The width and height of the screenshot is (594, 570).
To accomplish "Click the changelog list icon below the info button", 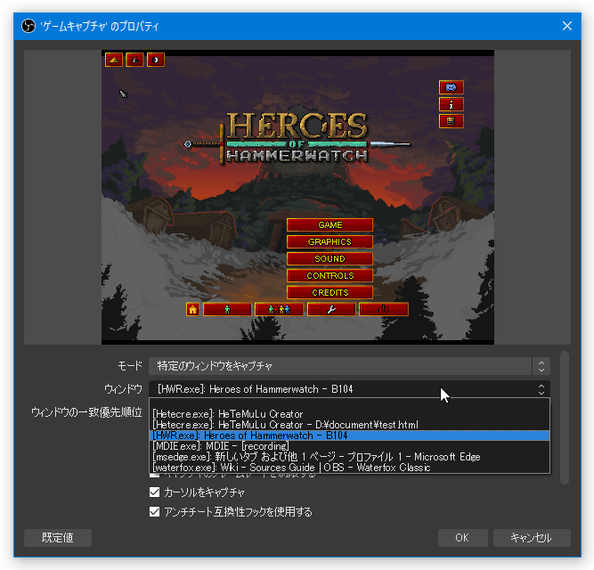I will [x=451, y=121].
